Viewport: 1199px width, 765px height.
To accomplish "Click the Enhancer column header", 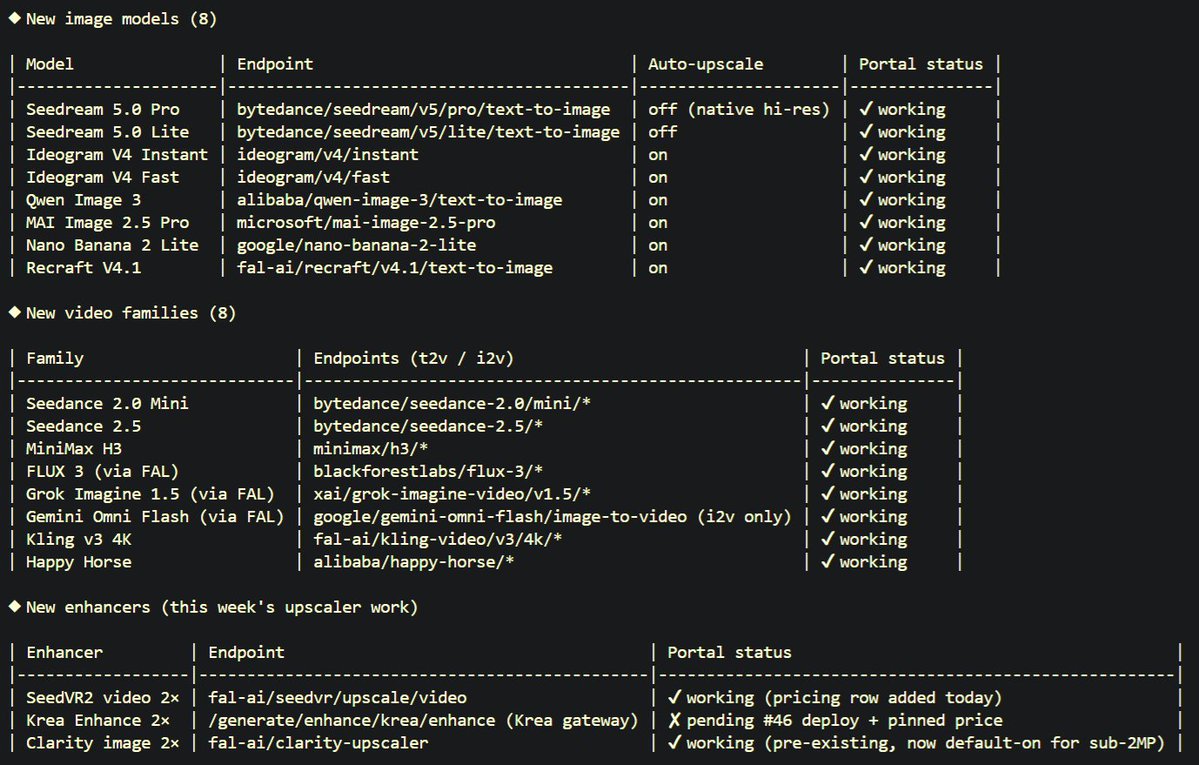I will click(x=64, y=653).
